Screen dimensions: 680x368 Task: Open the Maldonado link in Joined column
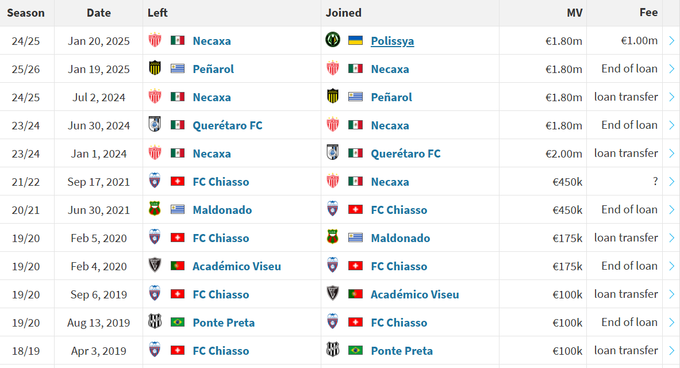coord(400,238)
